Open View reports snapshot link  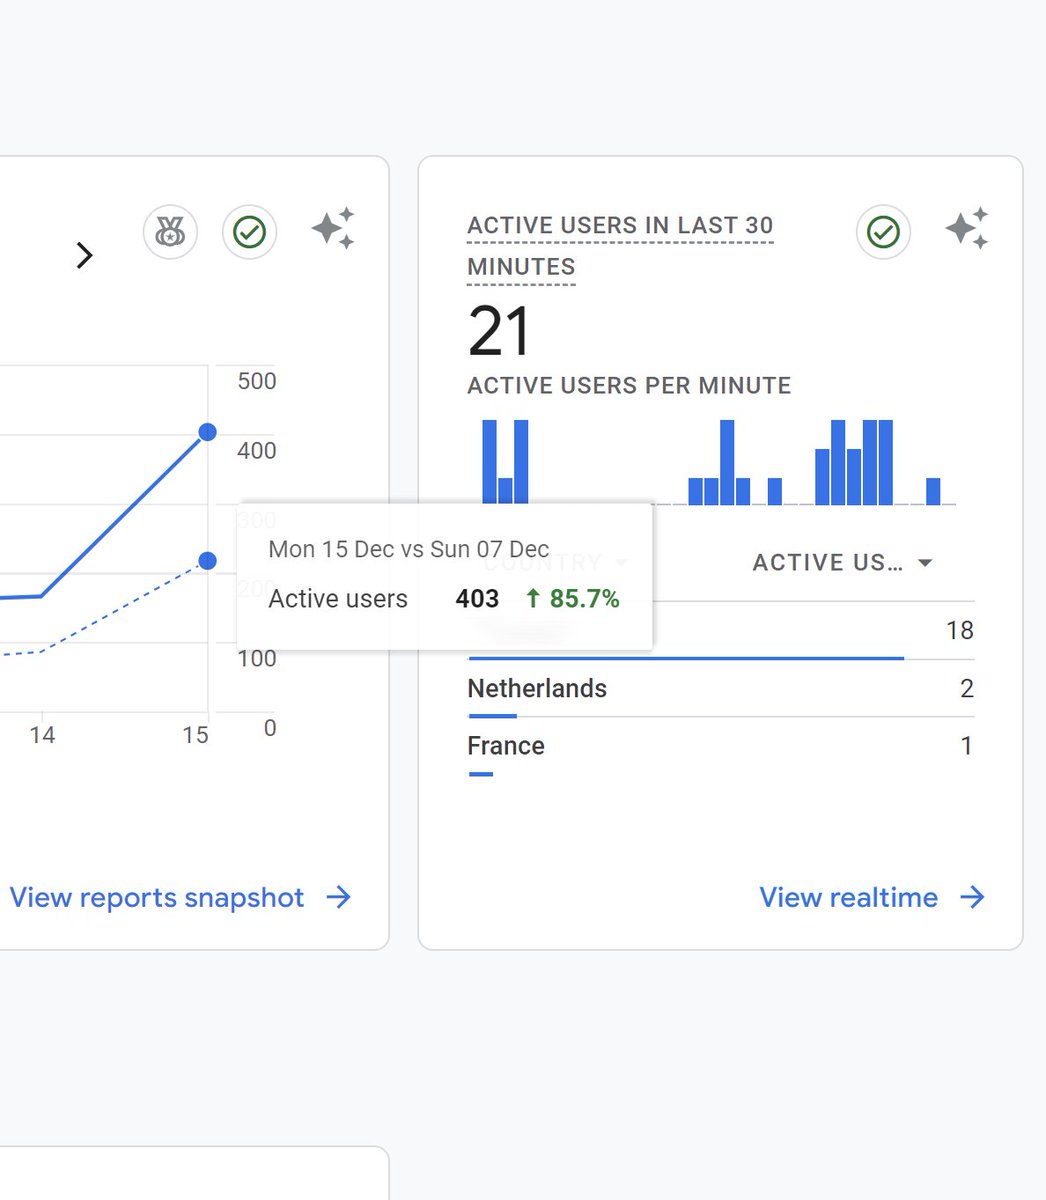point(157,897)
